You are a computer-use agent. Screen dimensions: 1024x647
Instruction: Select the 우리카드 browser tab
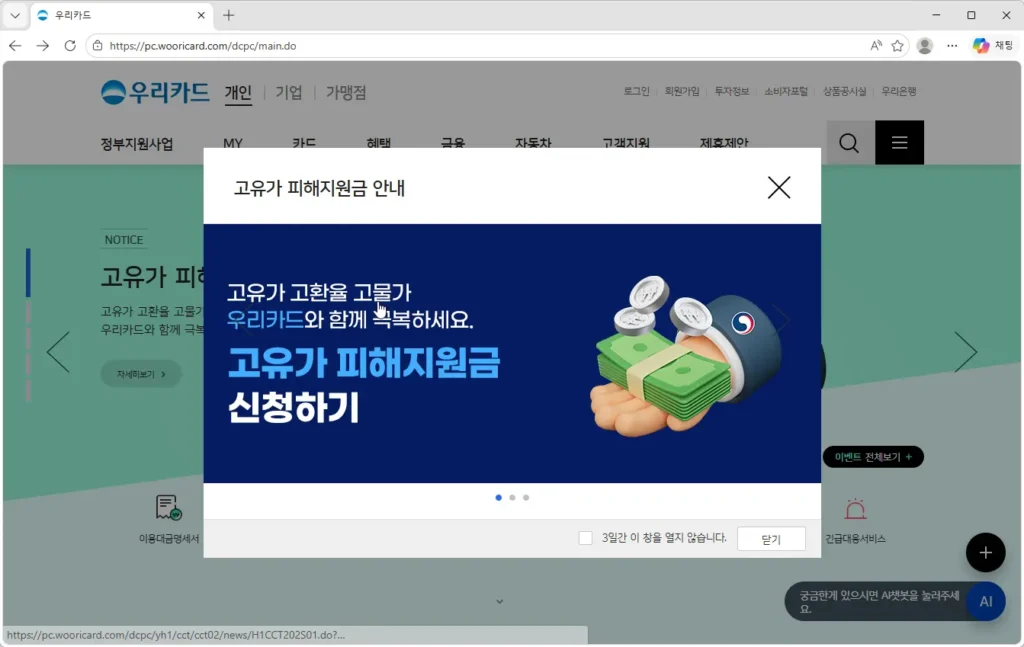click(121, 15)
